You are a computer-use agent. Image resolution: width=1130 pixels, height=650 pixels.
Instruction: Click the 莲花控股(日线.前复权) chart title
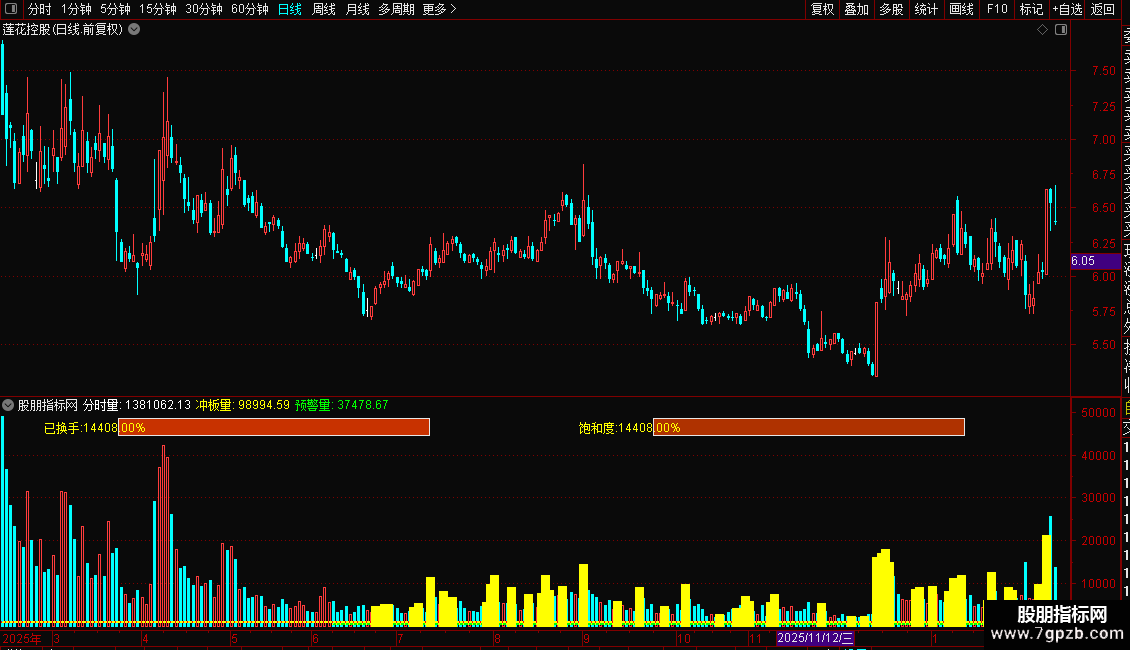point(63,30)
